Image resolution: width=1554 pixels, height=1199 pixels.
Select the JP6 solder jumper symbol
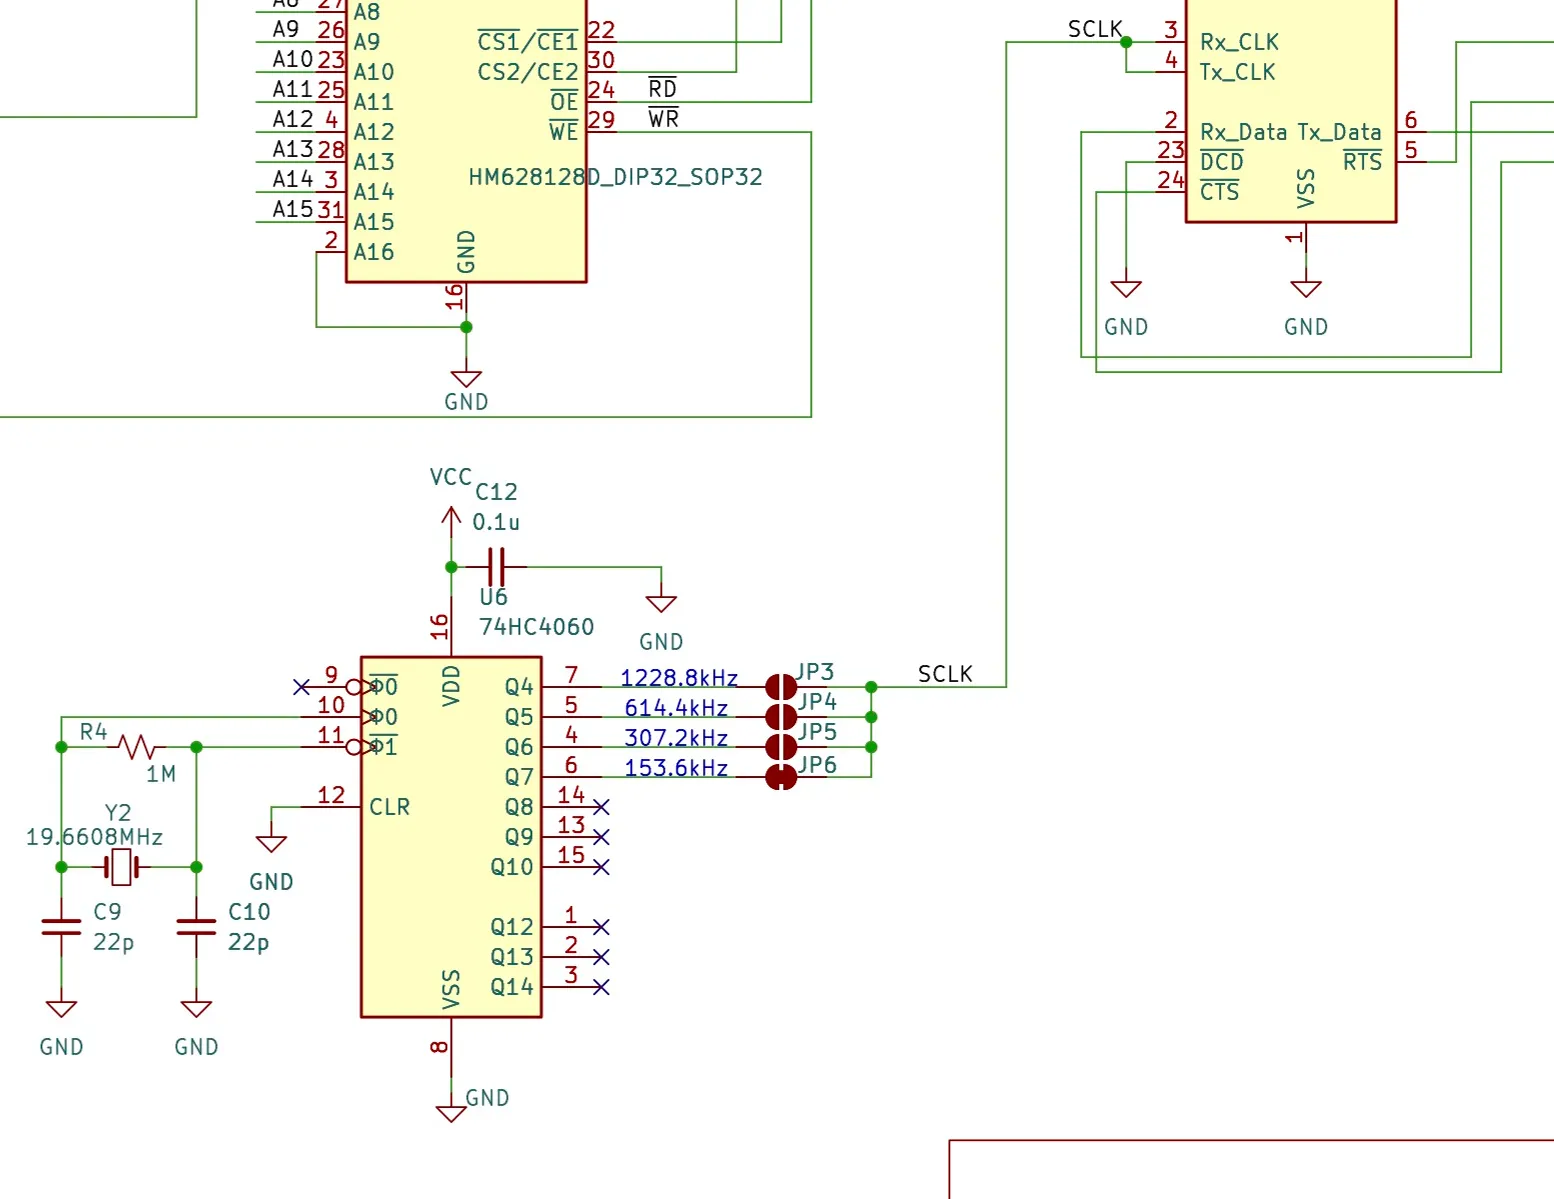click(781, 777)
